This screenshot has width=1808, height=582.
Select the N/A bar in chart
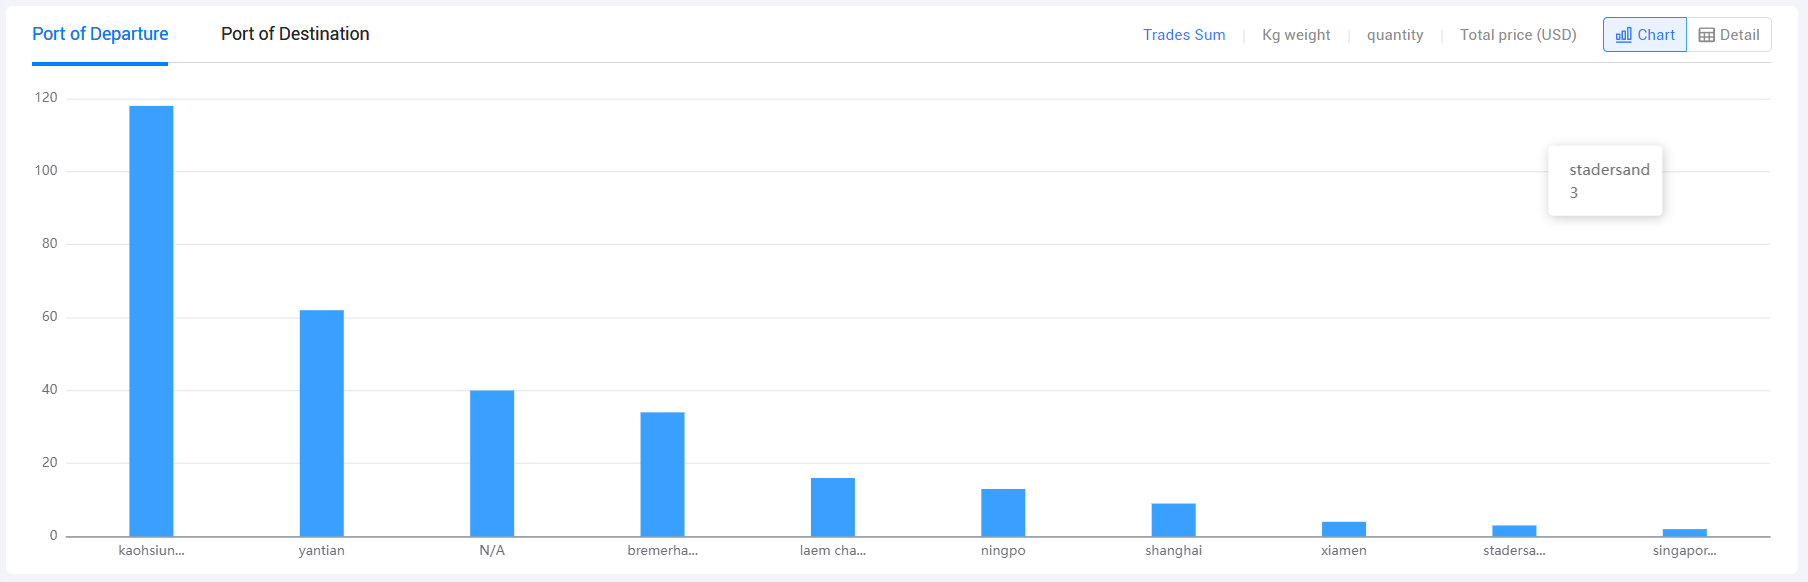point(492,463)
